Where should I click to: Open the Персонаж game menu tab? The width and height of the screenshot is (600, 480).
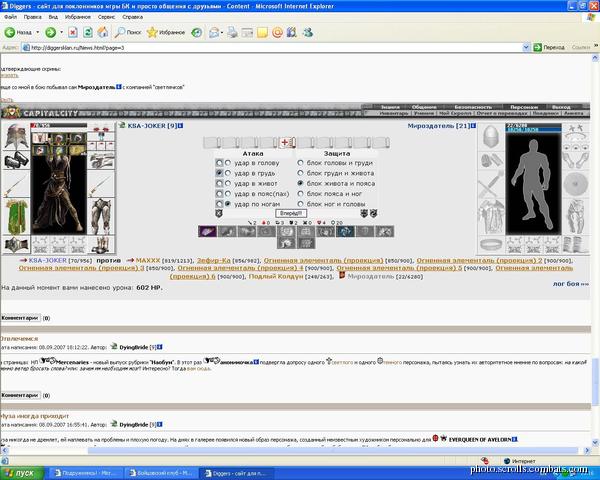524,107
